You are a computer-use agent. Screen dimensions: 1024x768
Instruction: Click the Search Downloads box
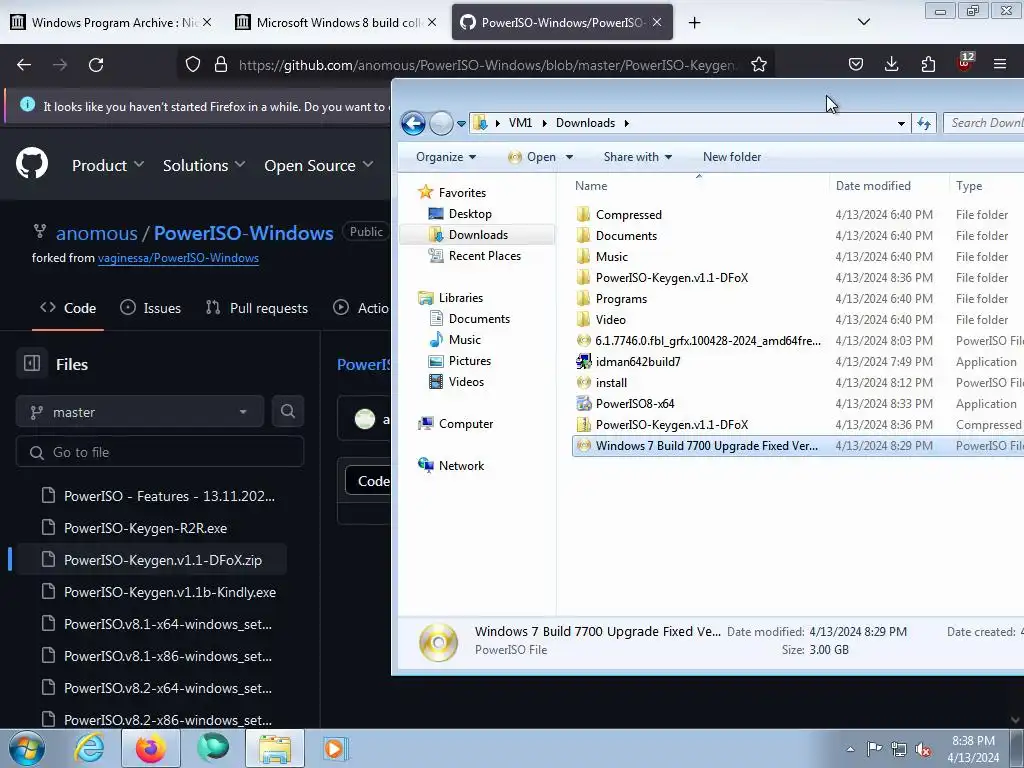[984, 123]
